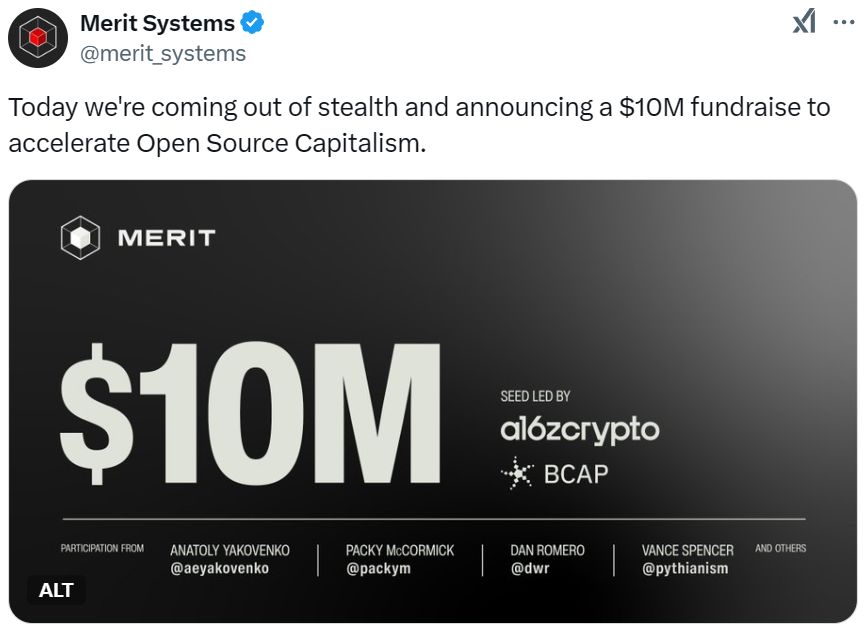Click the MERIT wordmark in the banner

coord(166,238)
